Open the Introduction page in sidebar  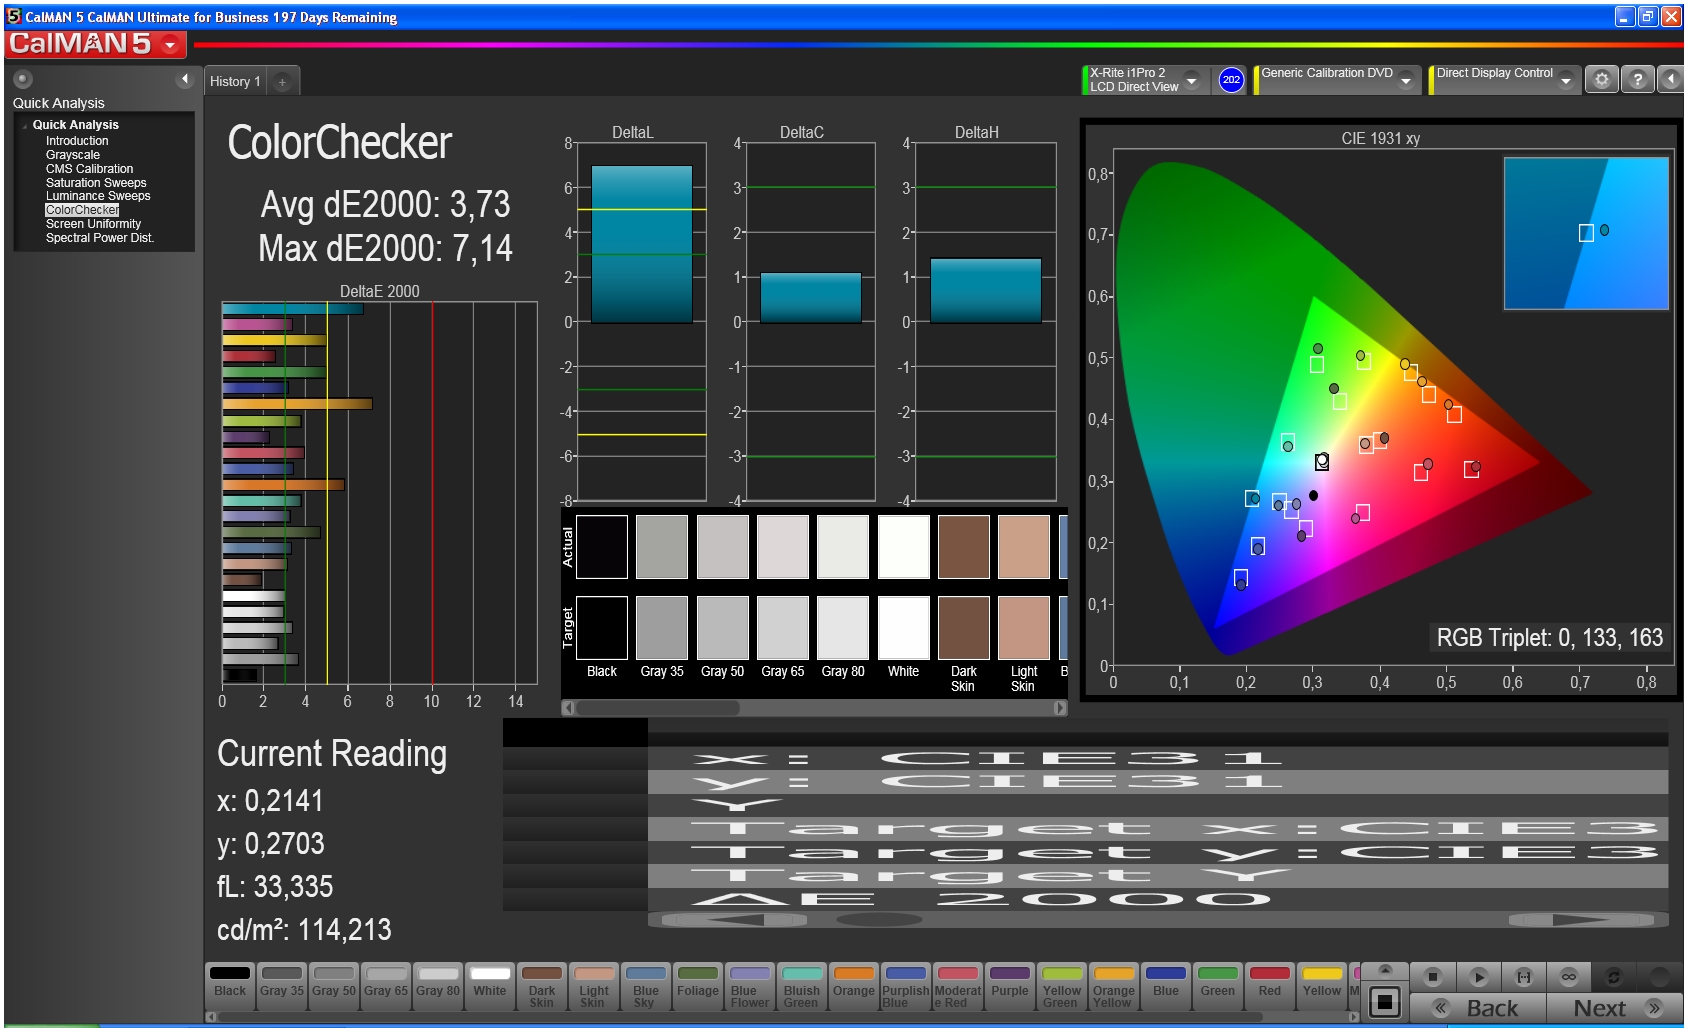(77, 141)
